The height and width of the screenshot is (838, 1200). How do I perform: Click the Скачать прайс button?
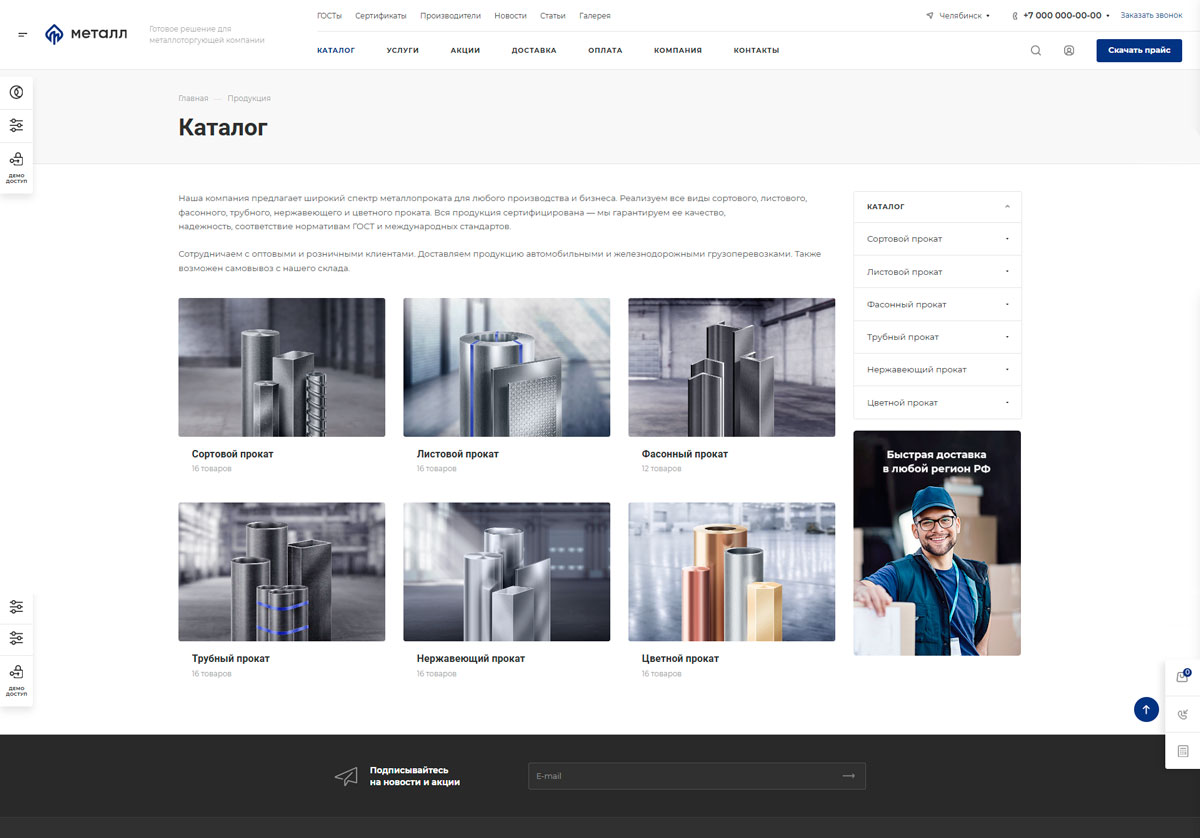pos(1139,50)
